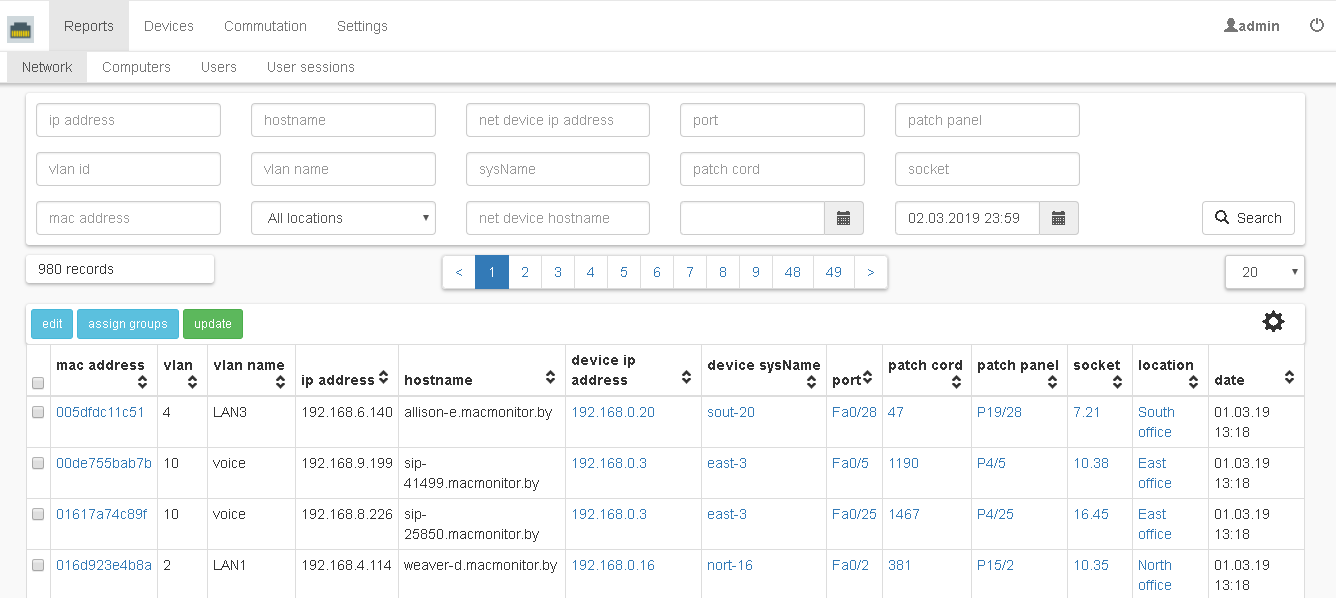
Task: Click the net device ip address field
Action: point(557,120)
